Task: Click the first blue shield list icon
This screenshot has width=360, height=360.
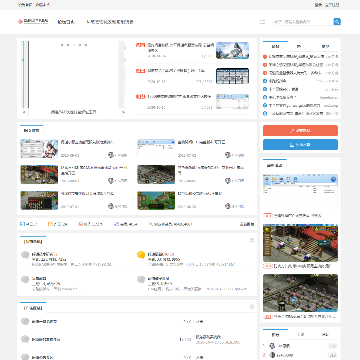Action: click(x=265, y=81)
